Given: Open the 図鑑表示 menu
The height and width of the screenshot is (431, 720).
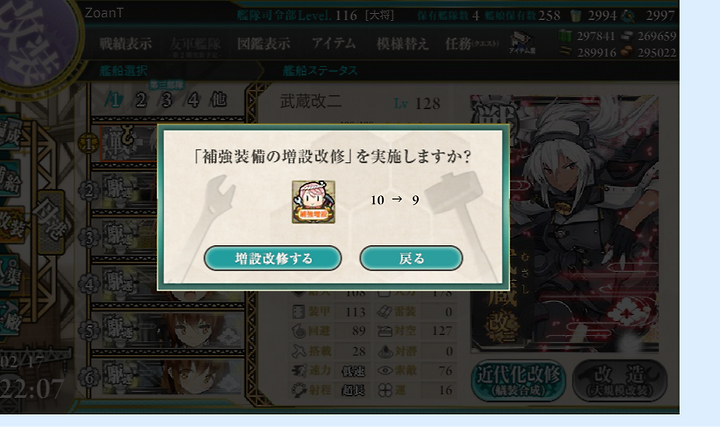Looking at the screenshot, I should [x=264, y=44].
